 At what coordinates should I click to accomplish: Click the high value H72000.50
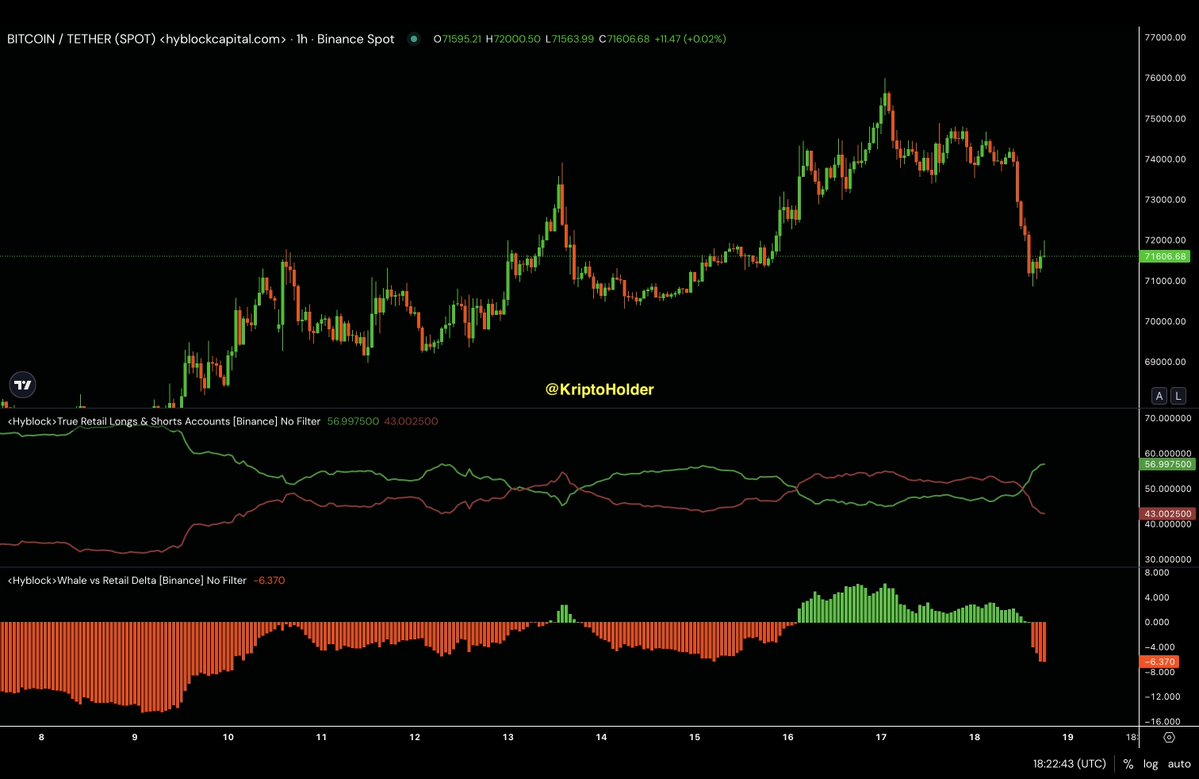click(513, 39)
